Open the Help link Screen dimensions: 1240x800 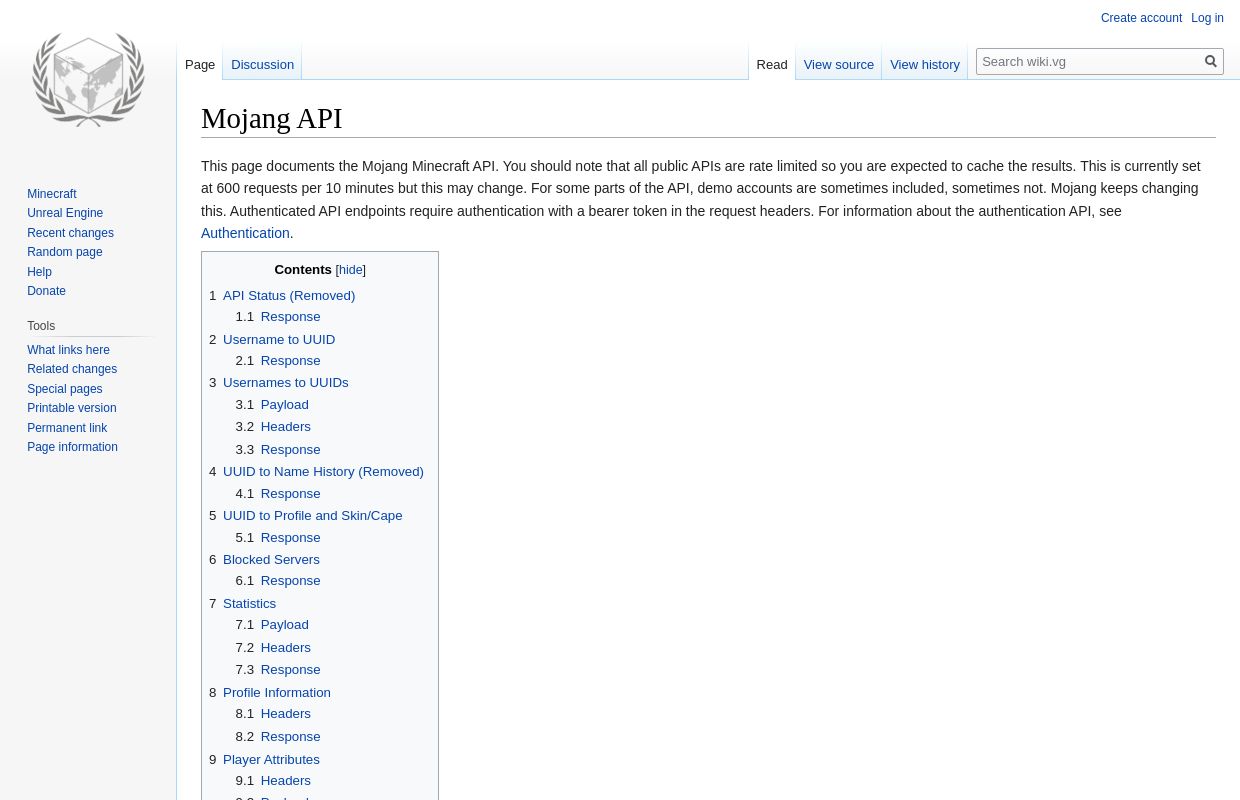click(x=39, y=272)
